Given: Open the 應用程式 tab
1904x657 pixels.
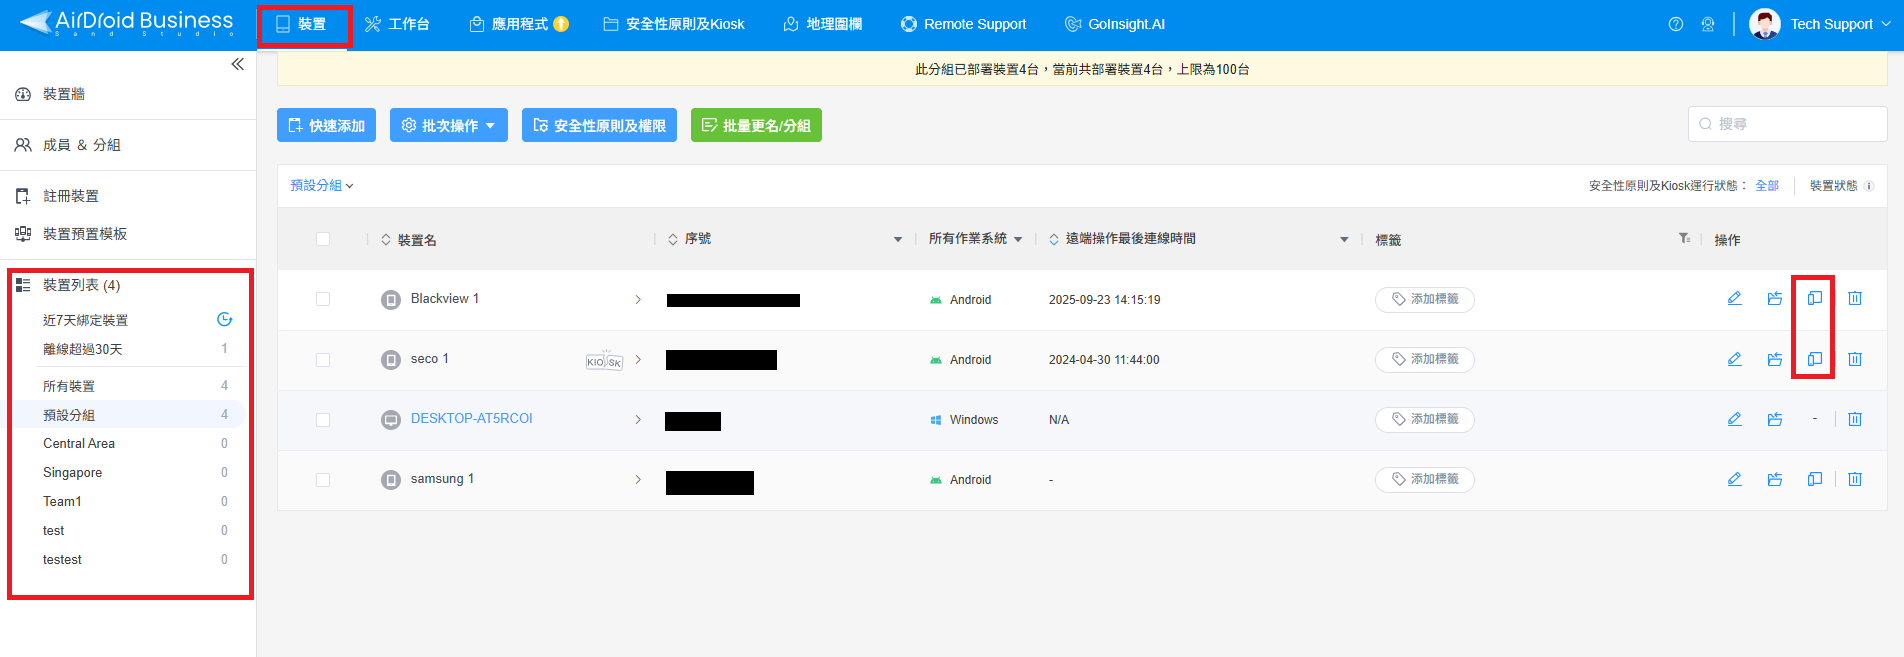Looking at the screenshot, I should [519, 24].
